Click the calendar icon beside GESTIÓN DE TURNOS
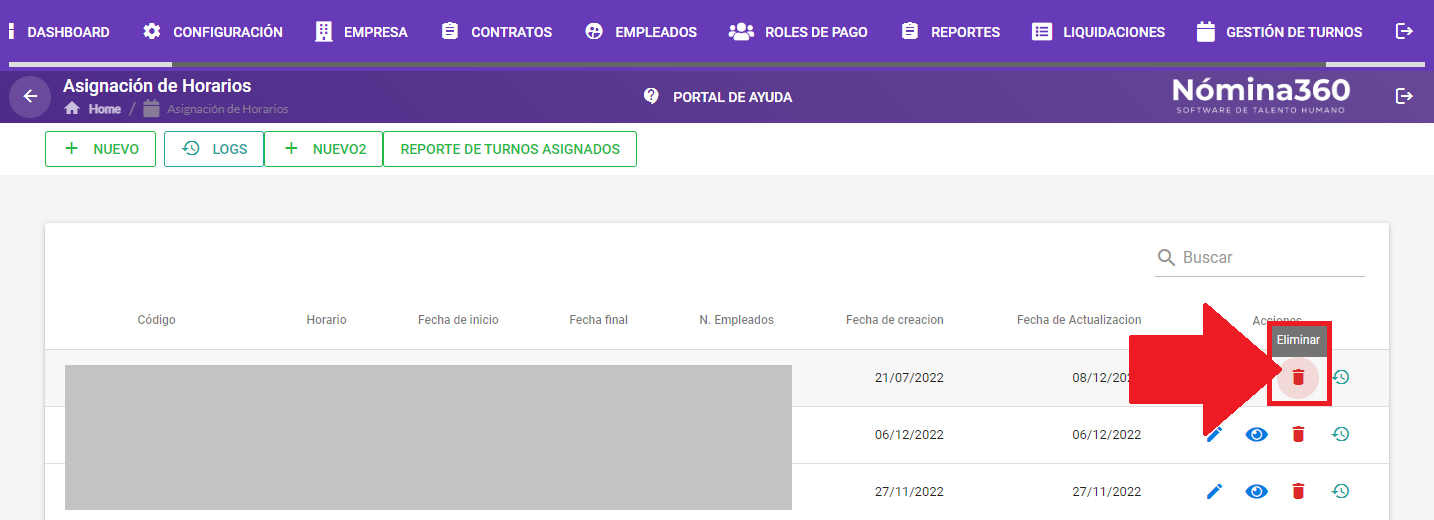 1206,31
